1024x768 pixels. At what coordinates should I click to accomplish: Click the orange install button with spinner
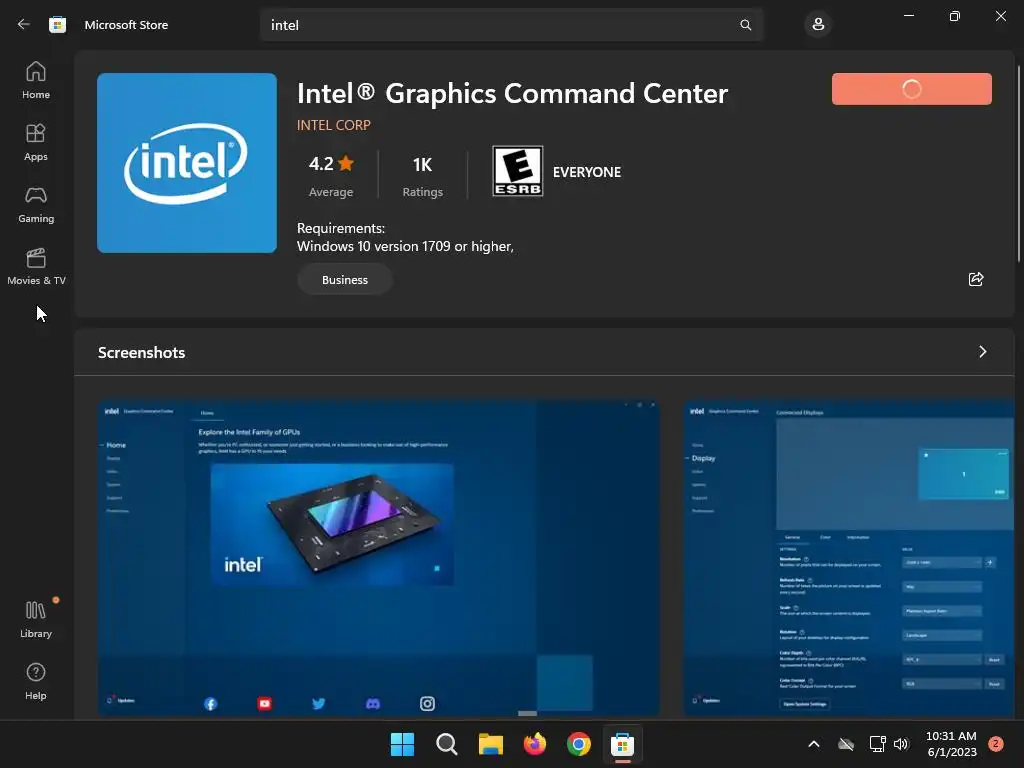click(x=912, y=89)
